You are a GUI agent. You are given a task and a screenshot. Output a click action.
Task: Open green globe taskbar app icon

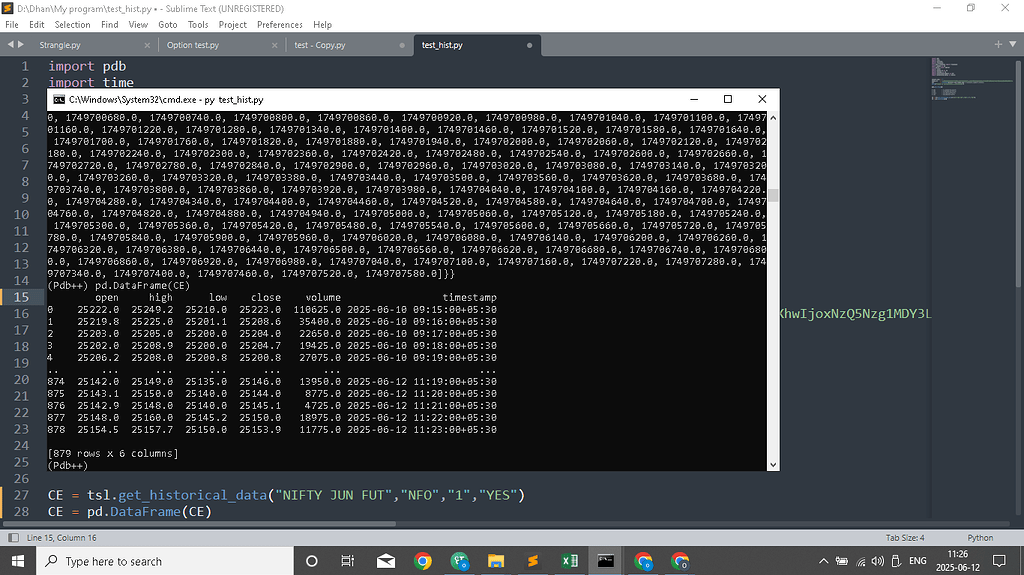point(460,561)
